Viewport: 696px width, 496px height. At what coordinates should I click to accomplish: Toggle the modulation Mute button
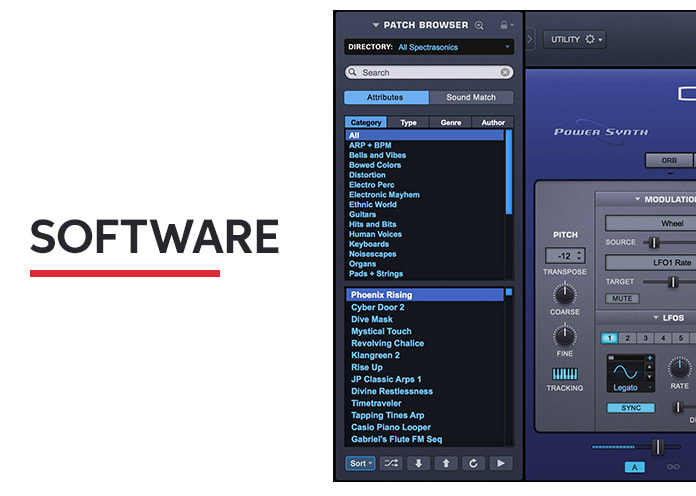(622, 299)
